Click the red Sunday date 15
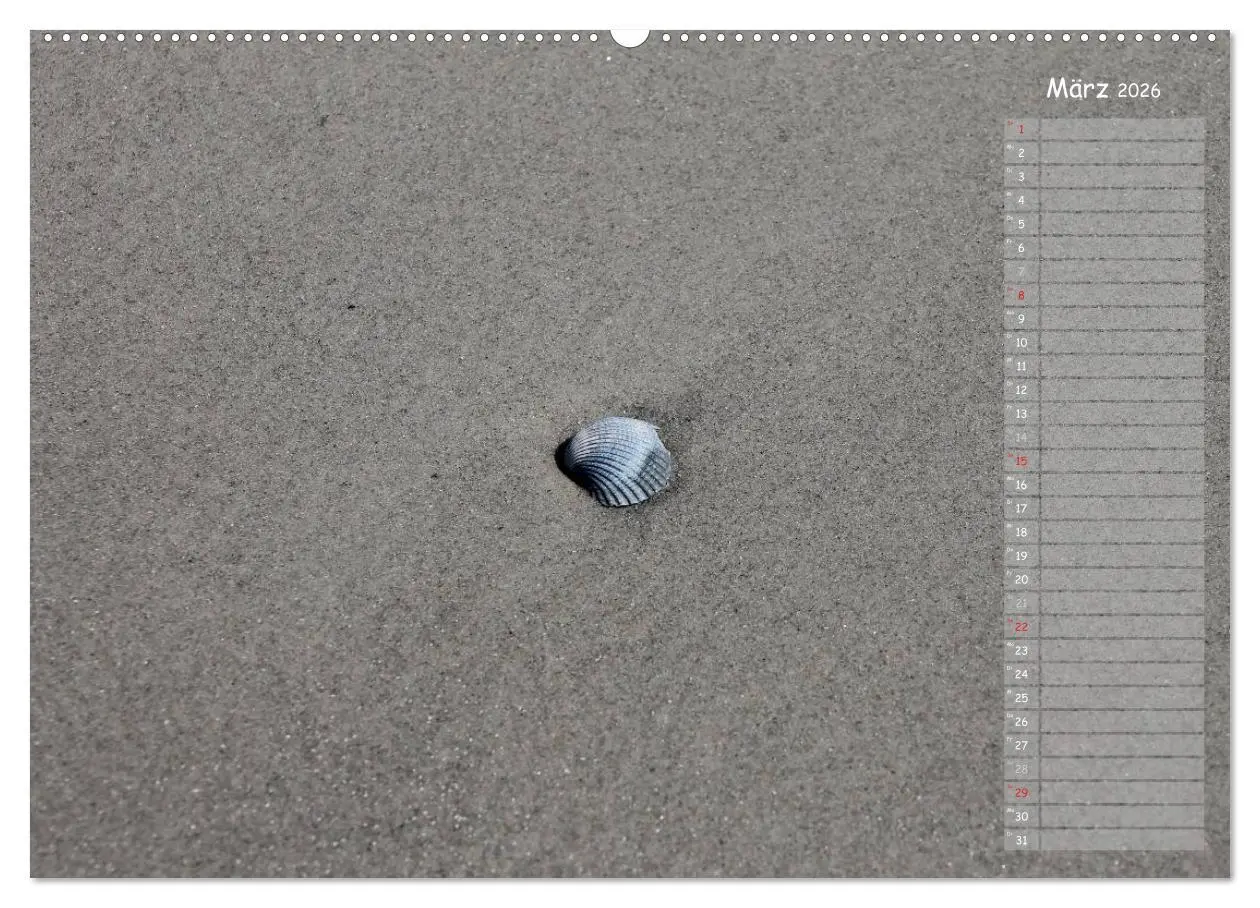 [x=1021, y=461]
